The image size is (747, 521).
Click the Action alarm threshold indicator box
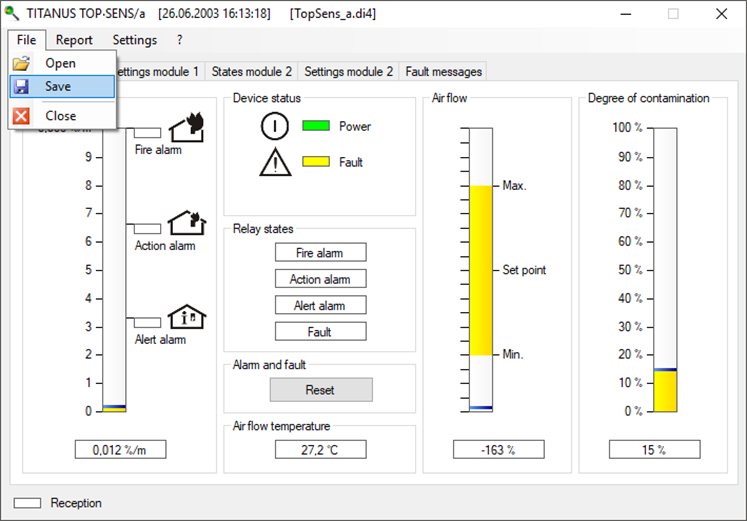147,229
